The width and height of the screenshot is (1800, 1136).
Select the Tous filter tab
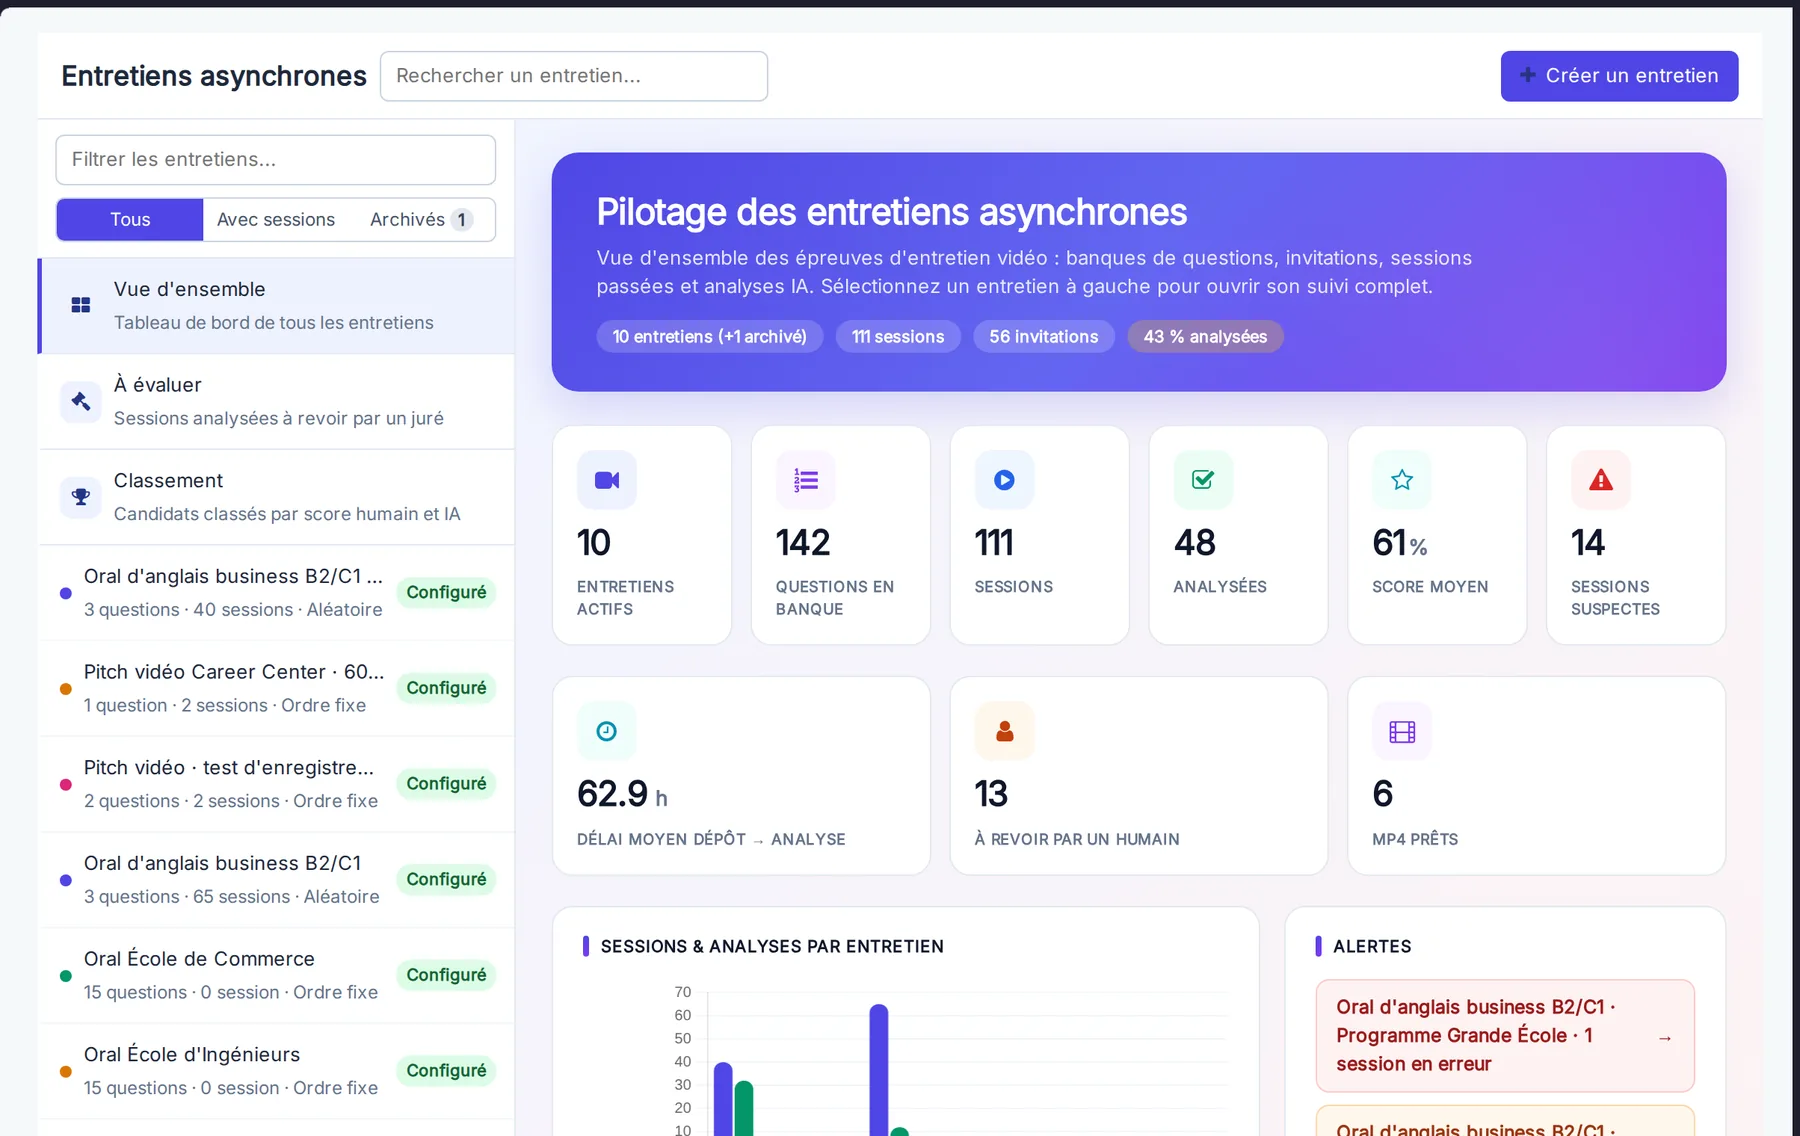point(130,219)
